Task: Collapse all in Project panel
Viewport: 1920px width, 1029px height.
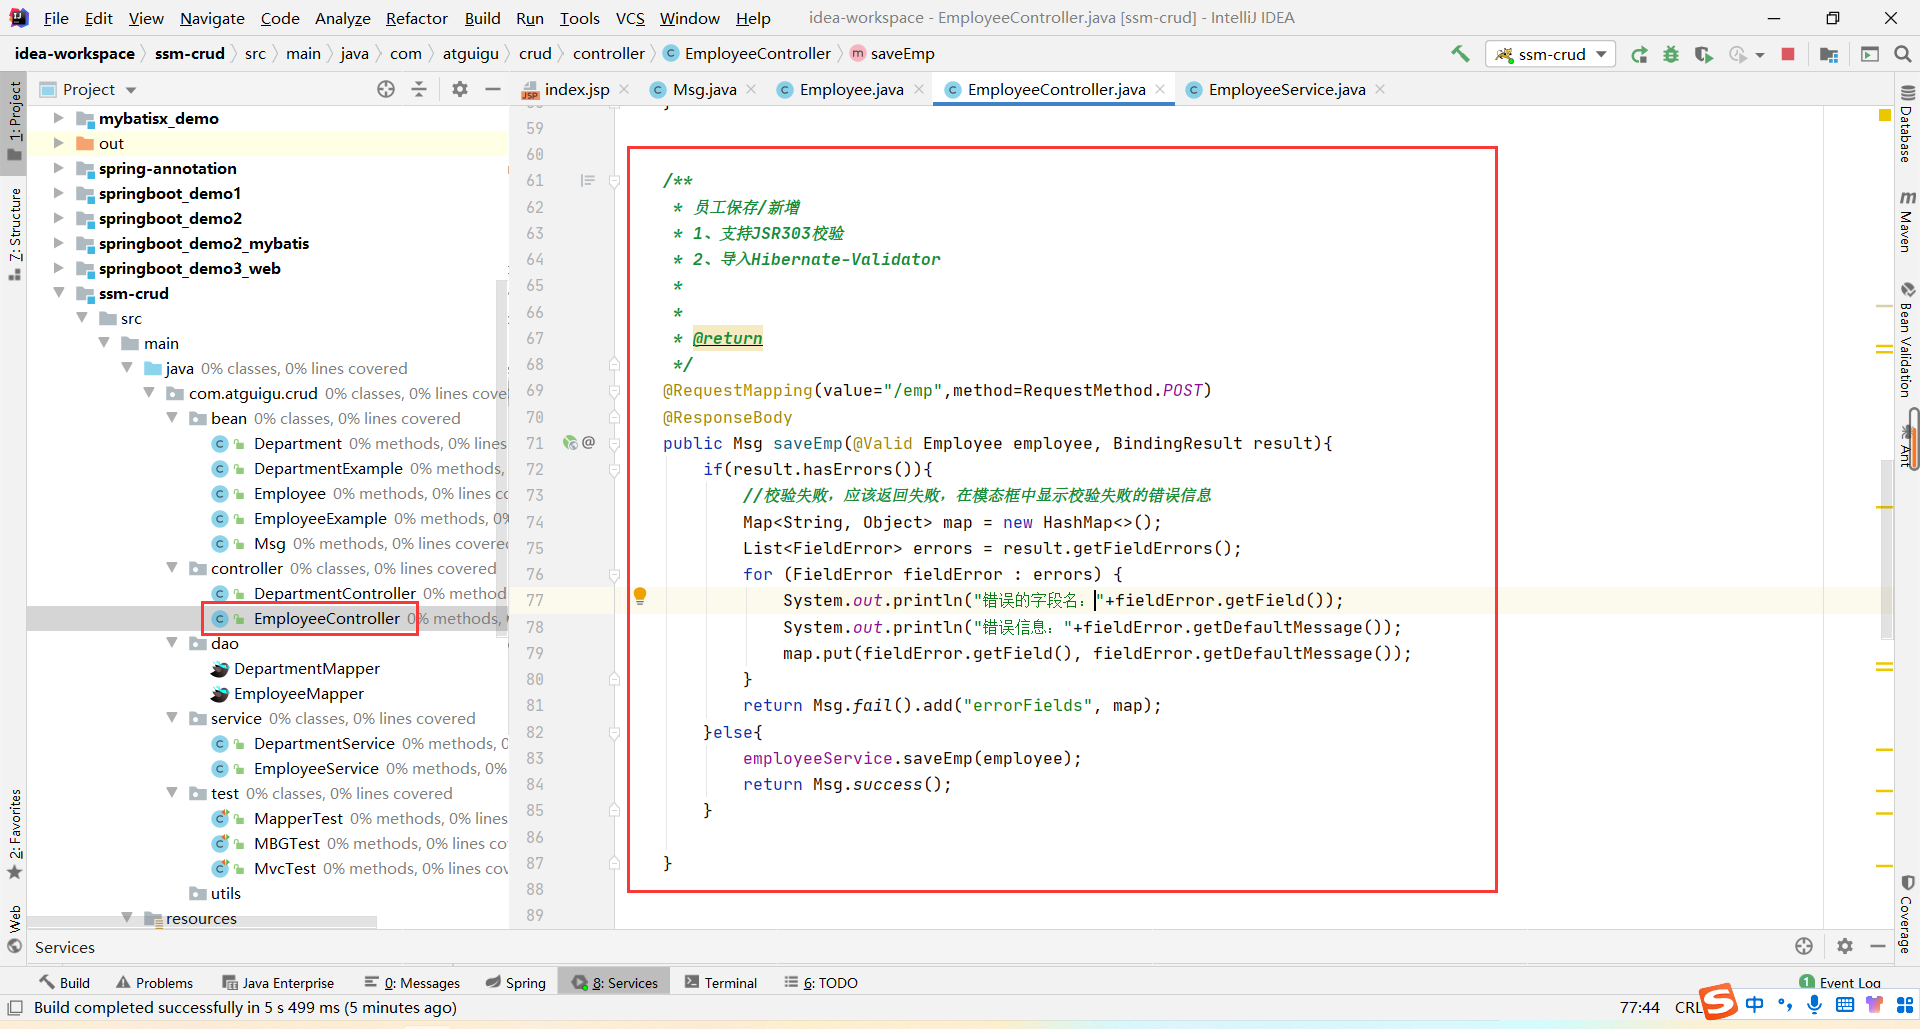Action: [419, 89]
